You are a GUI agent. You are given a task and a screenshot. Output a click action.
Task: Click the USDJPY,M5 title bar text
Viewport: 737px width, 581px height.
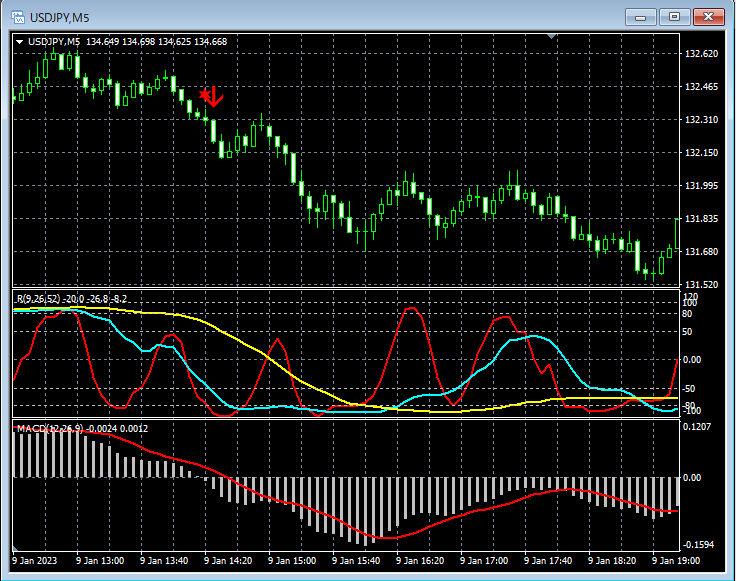60,16
